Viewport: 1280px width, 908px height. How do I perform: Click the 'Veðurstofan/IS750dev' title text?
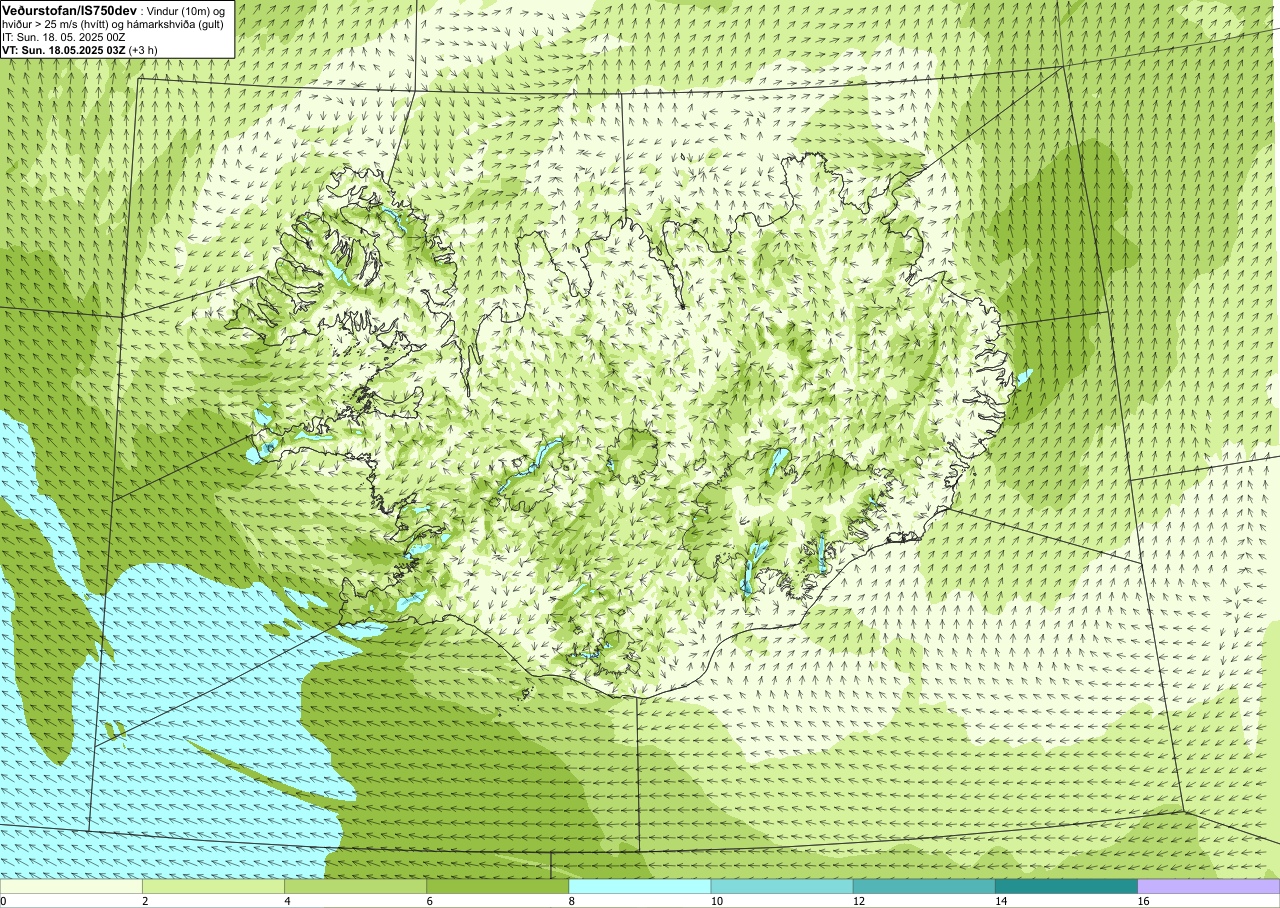click(69, 10)
